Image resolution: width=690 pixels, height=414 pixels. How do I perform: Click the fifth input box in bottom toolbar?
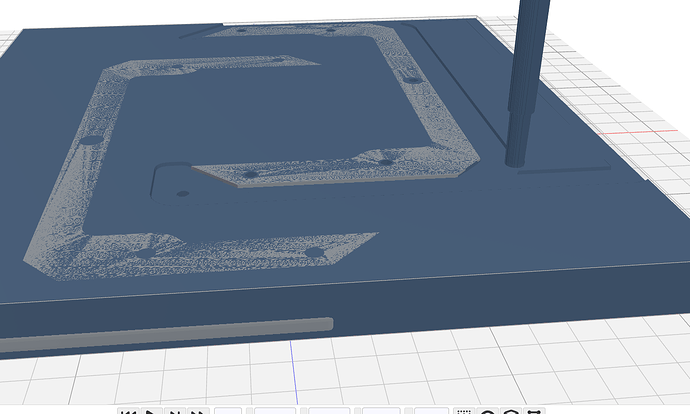429,411
